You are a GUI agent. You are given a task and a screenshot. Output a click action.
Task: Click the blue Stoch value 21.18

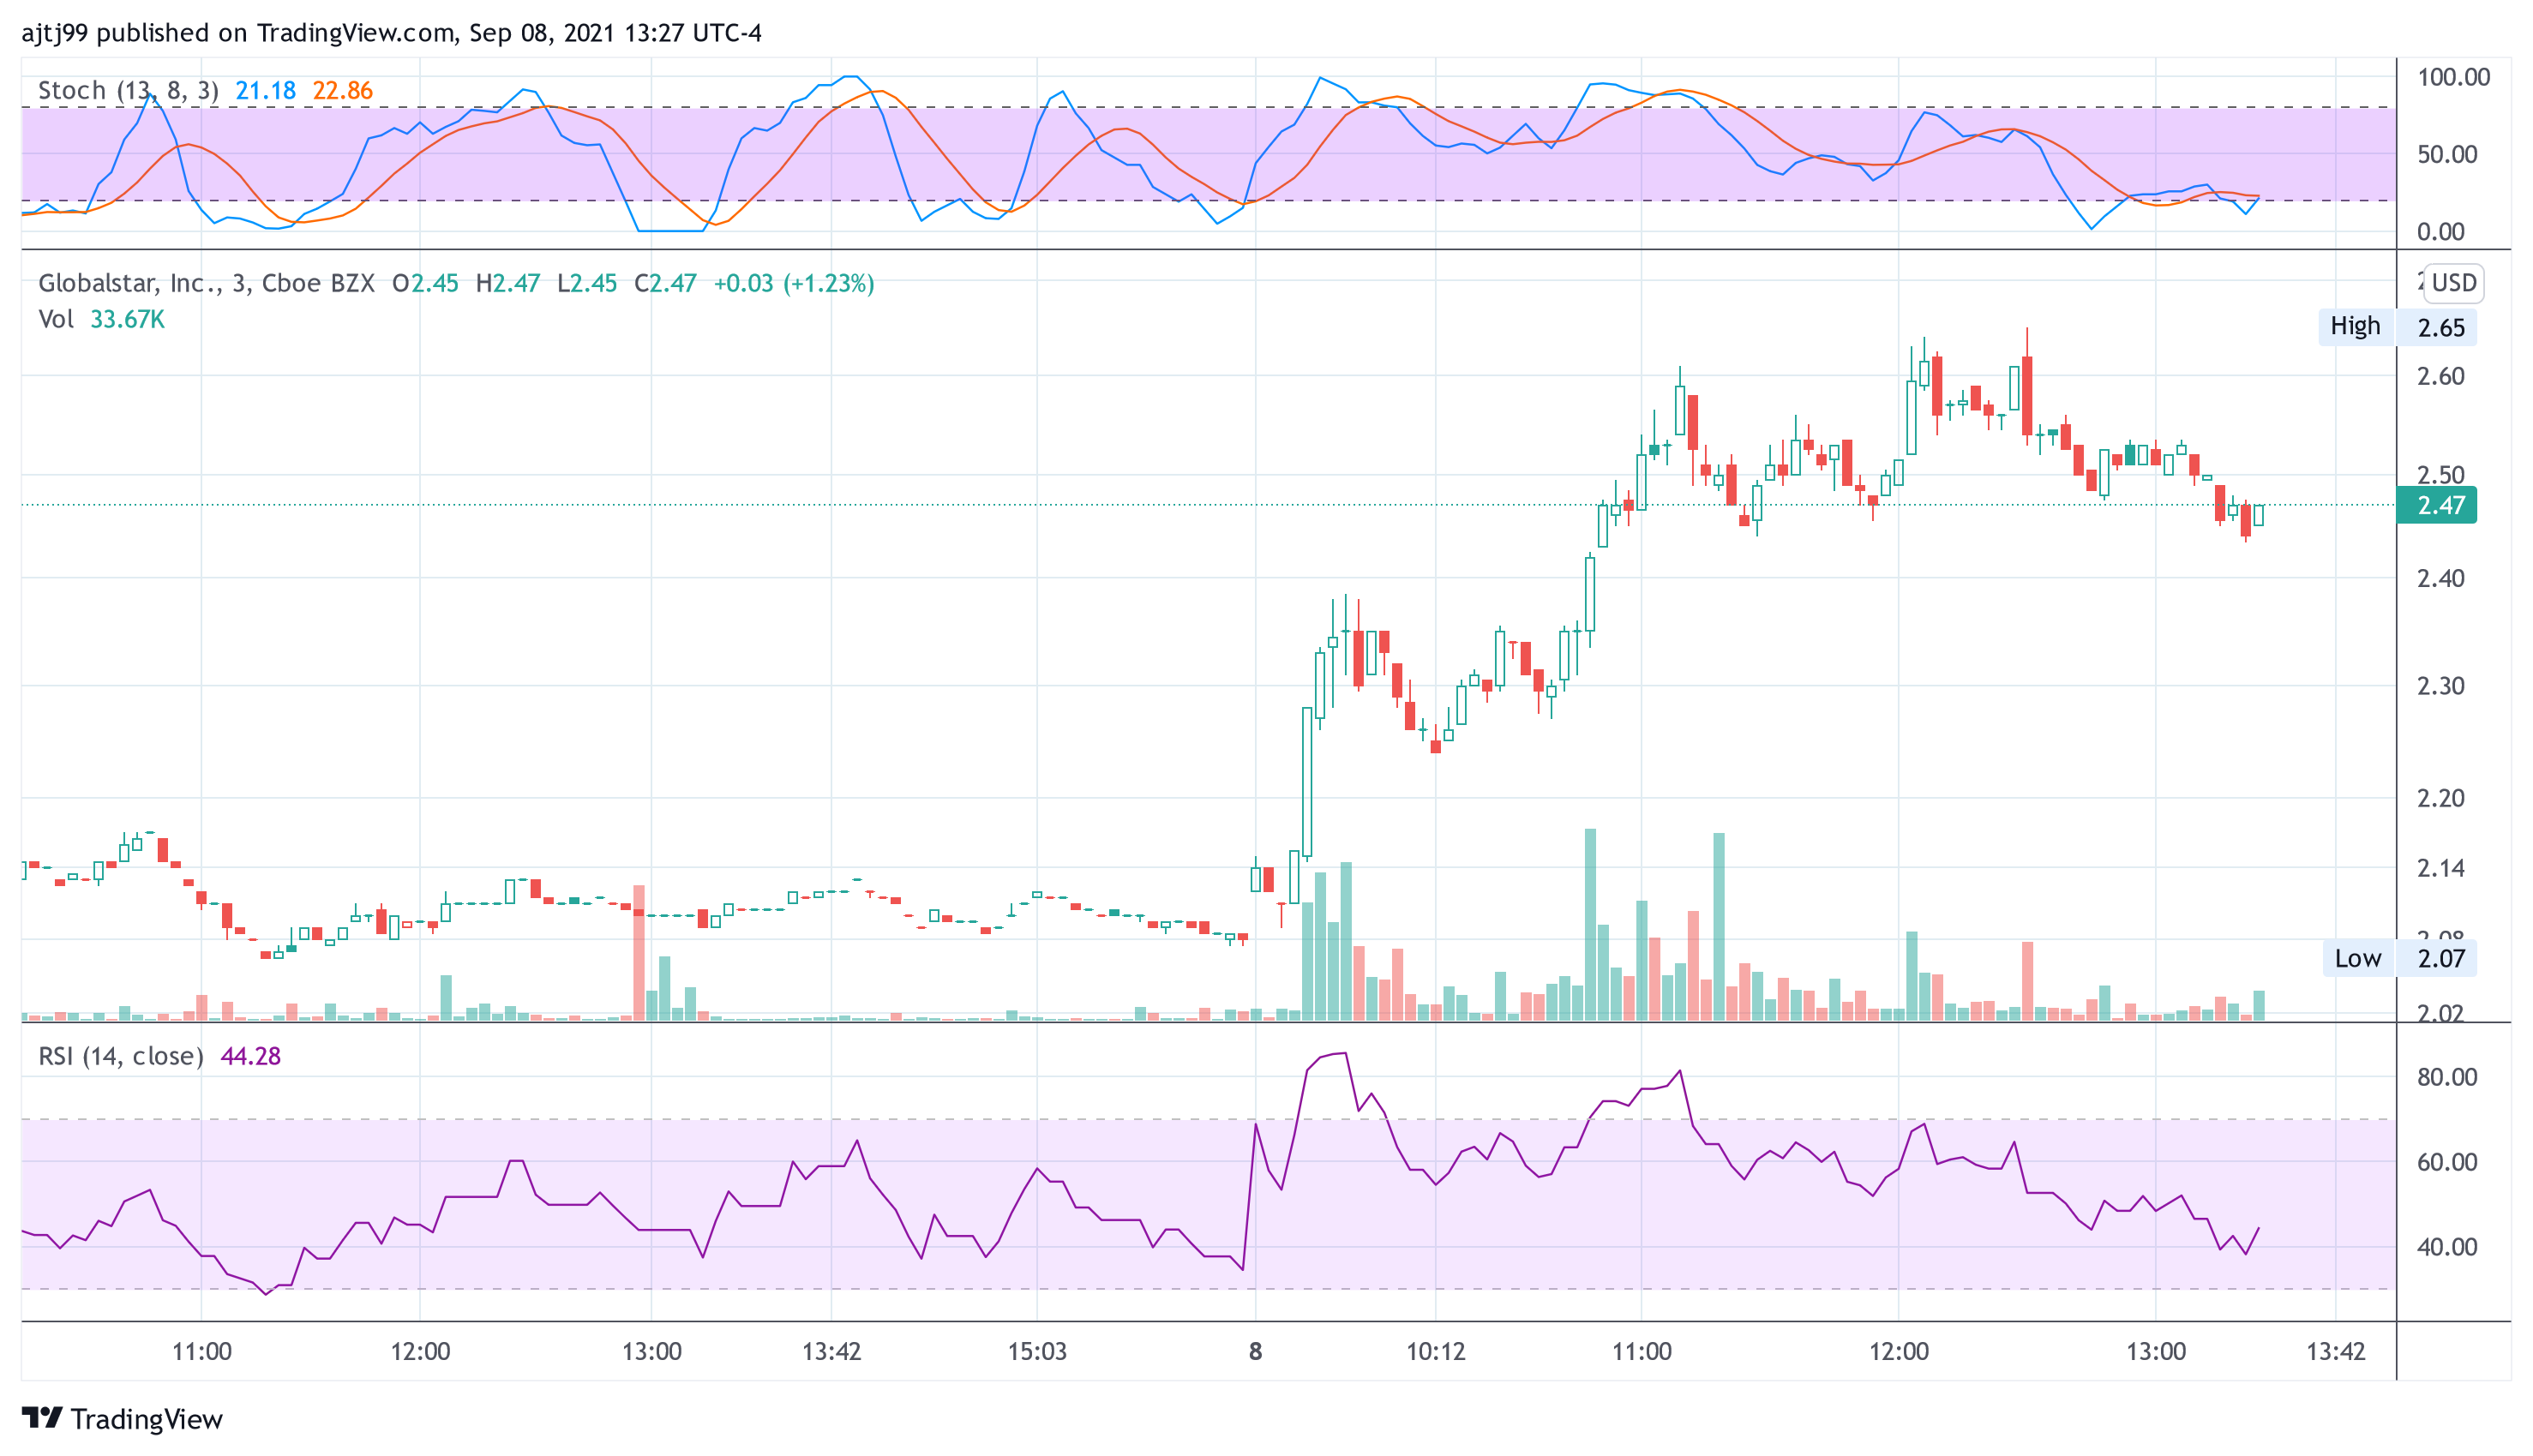click(265, 91)
